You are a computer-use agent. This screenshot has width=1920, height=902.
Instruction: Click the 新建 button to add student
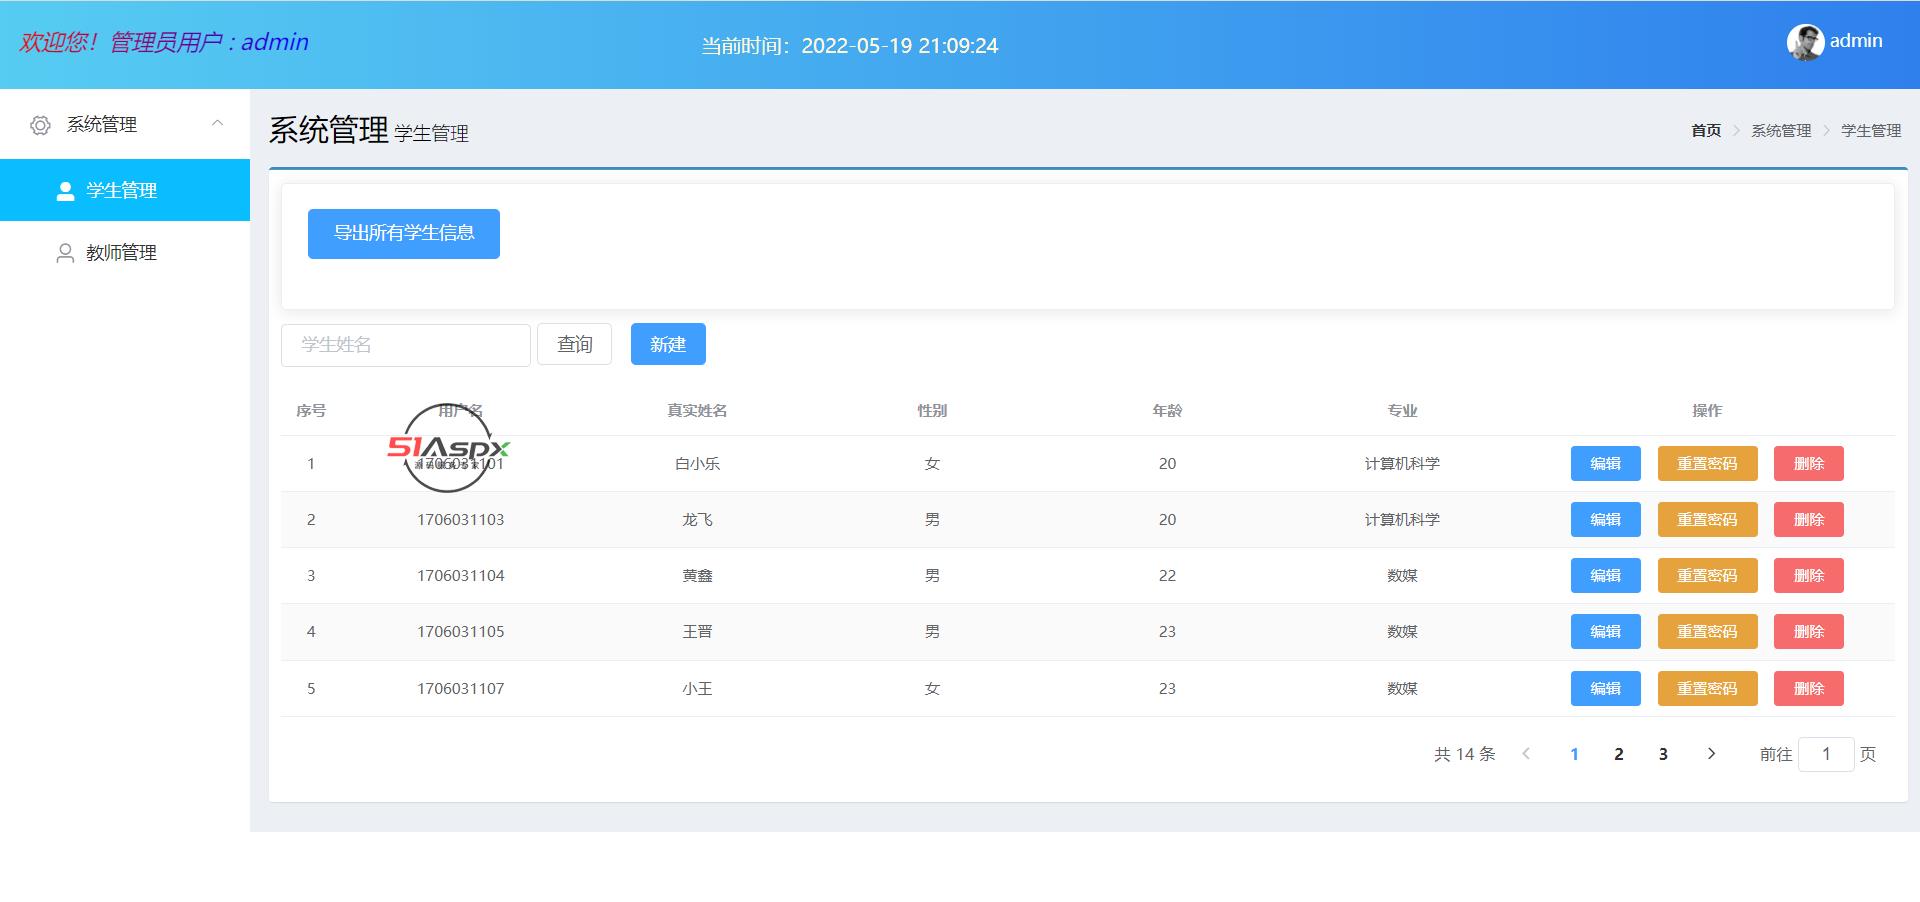click(668, 344)
